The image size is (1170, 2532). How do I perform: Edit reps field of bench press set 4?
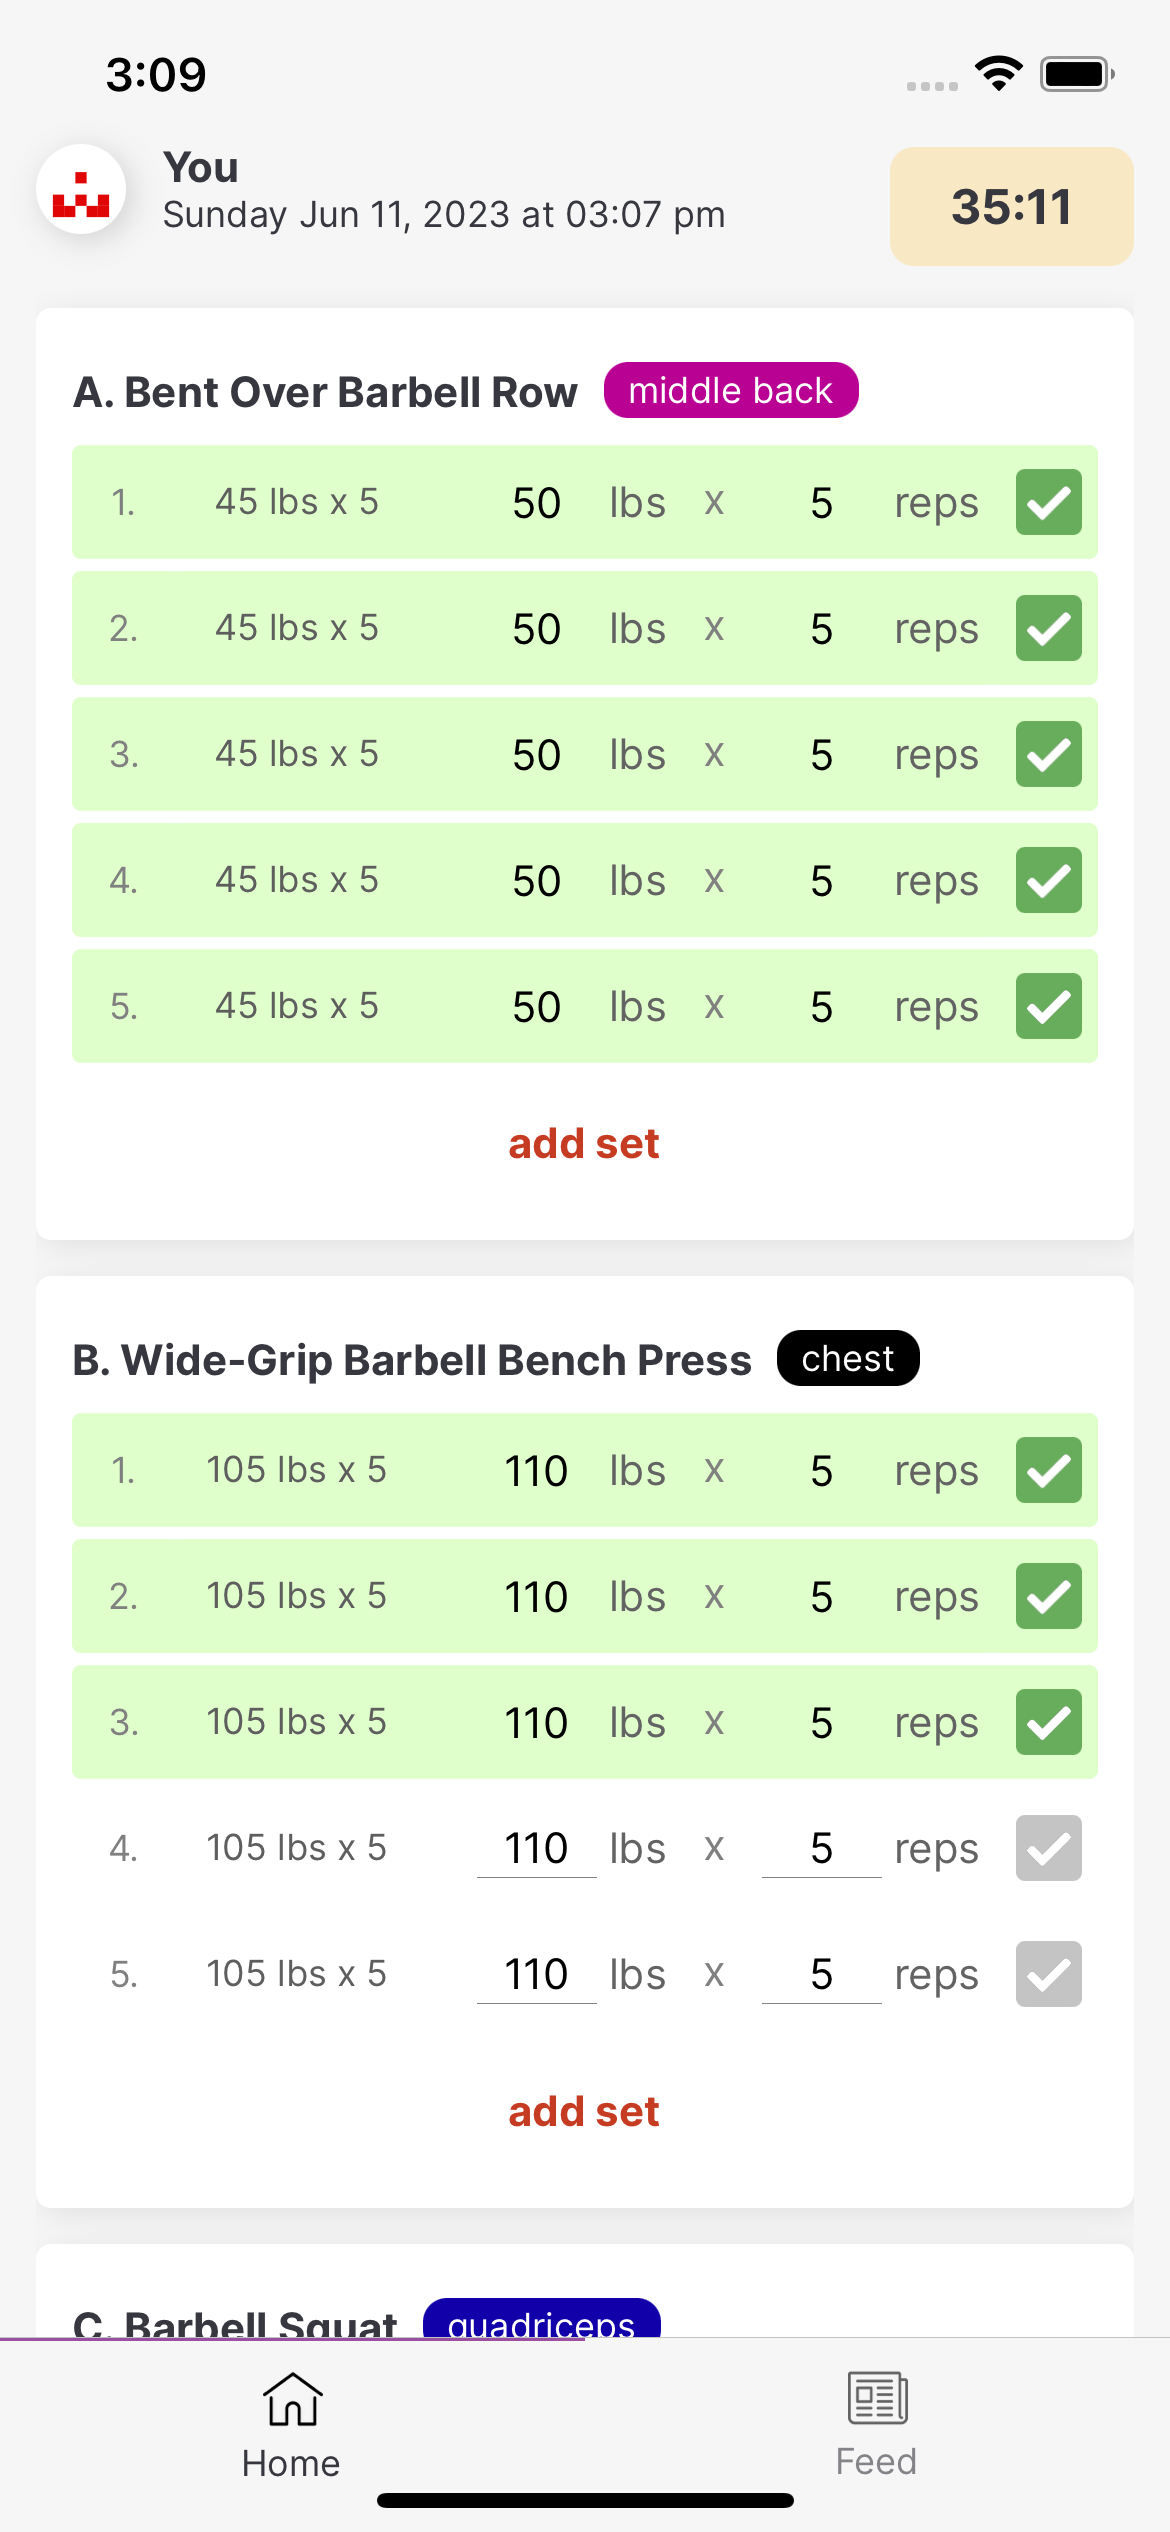(x=821, y=1848)
